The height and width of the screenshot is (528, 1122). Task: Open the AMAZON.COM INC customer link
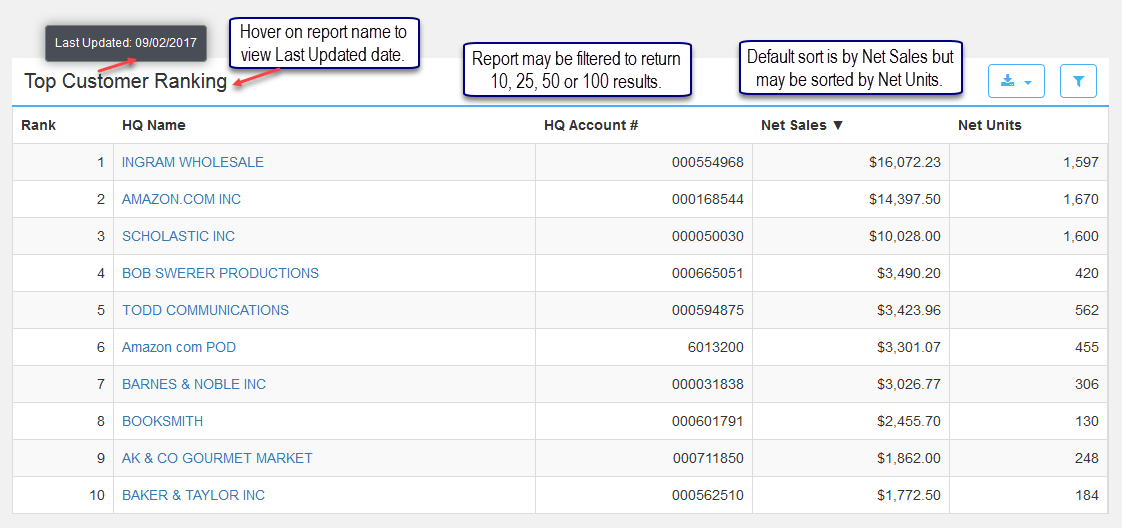click(182, 200)
